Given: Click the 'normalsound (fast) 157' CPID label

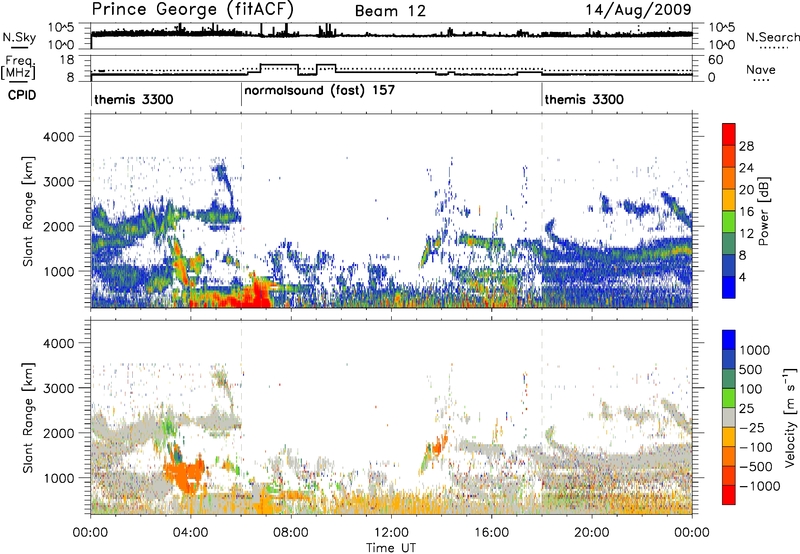Looking at the screenshot, I should (x=319, y=91).
